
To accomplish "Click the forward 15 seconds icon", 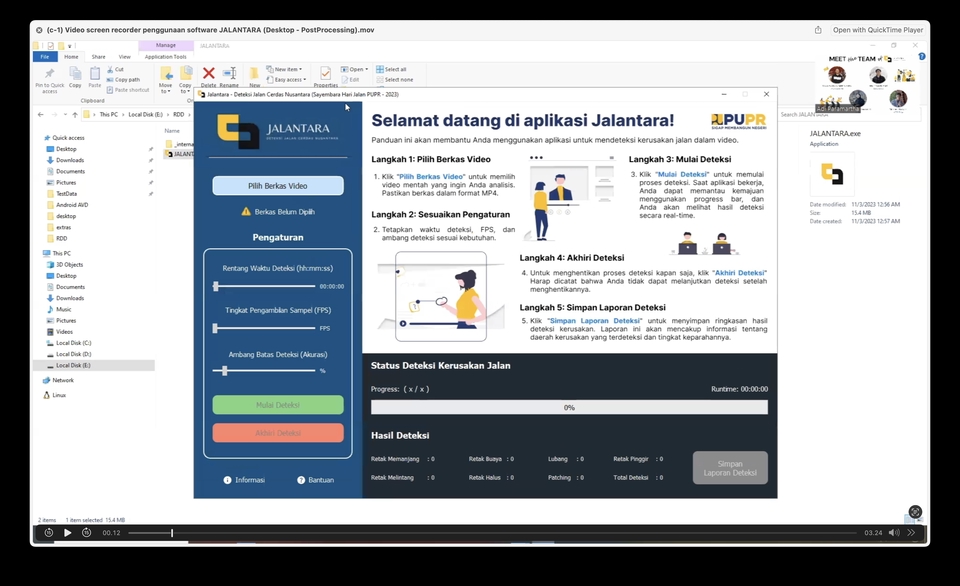I will 87,533.
